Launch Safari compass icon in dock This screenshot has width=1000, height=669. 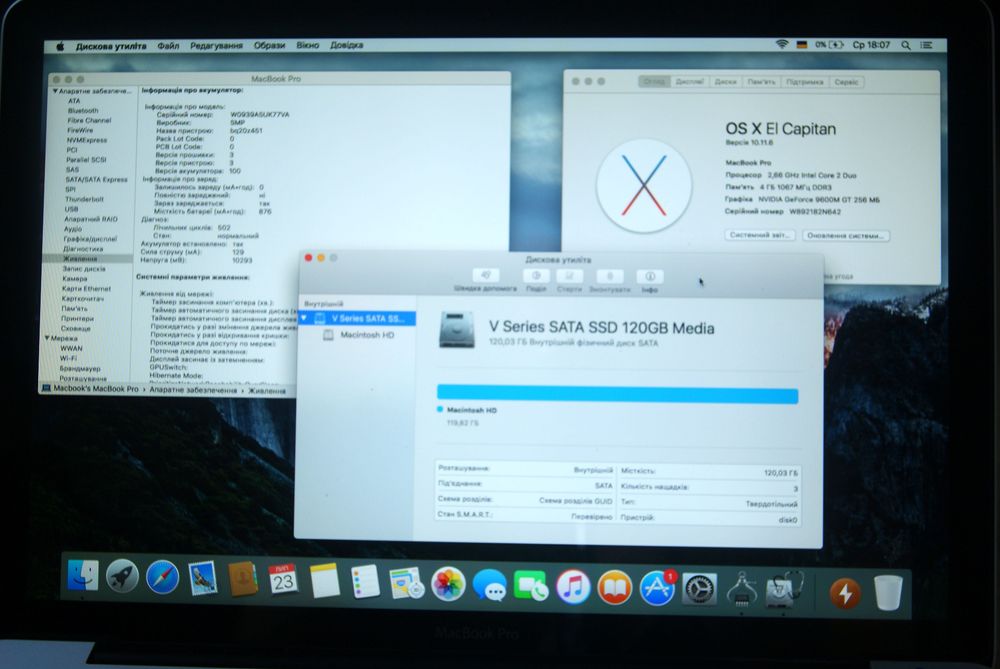(x=163, y=577)
